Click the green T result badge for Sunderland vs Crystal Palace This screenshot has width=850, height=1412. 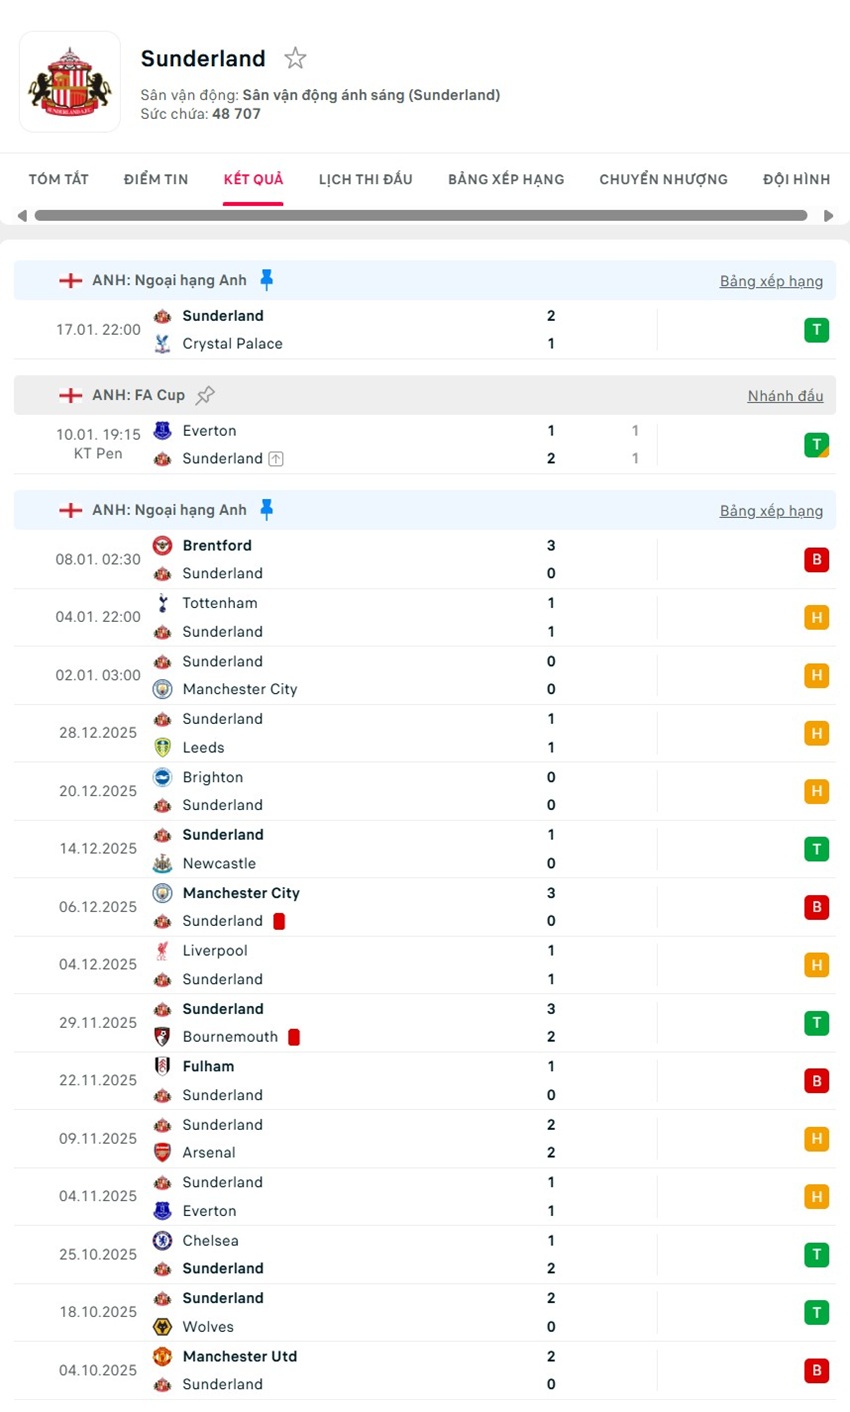point(816,329)
